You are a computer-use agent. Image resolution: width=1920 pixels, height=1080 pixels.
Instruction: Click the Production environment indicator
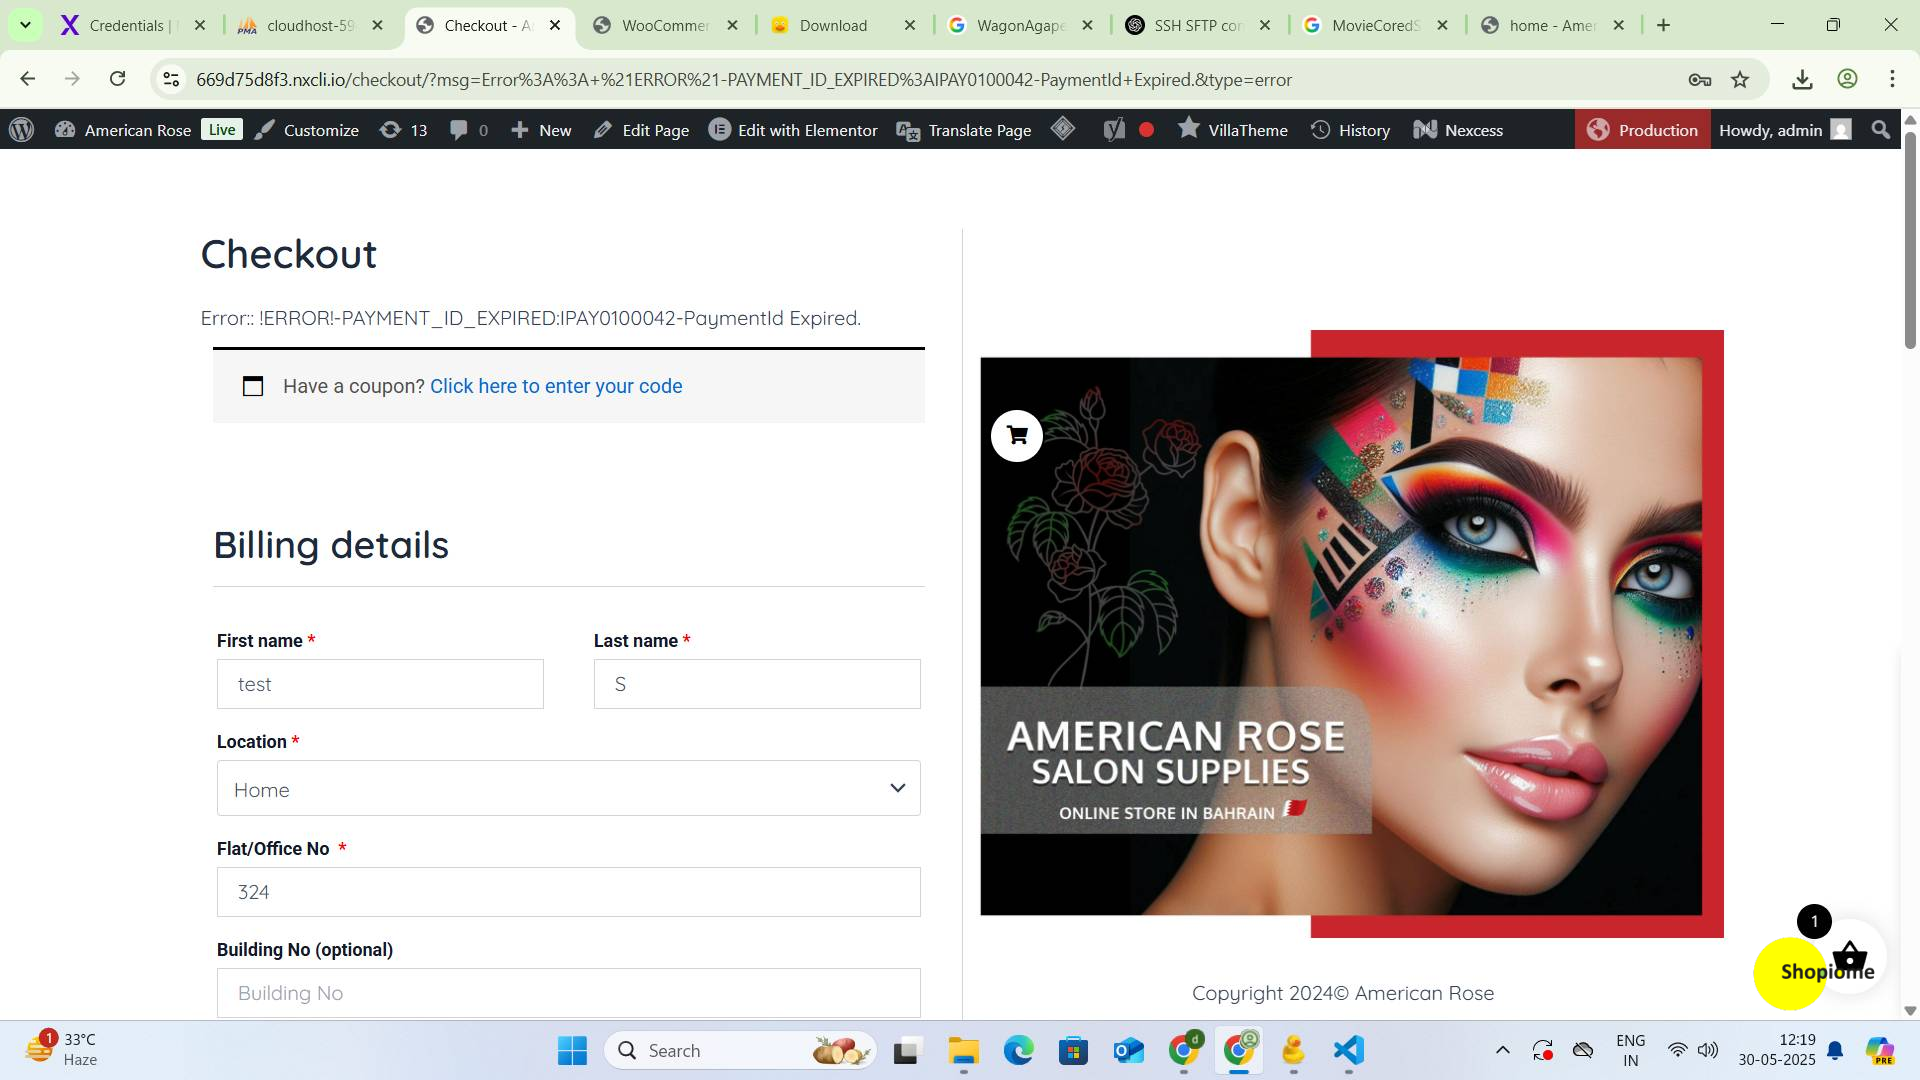point(1642,130)
